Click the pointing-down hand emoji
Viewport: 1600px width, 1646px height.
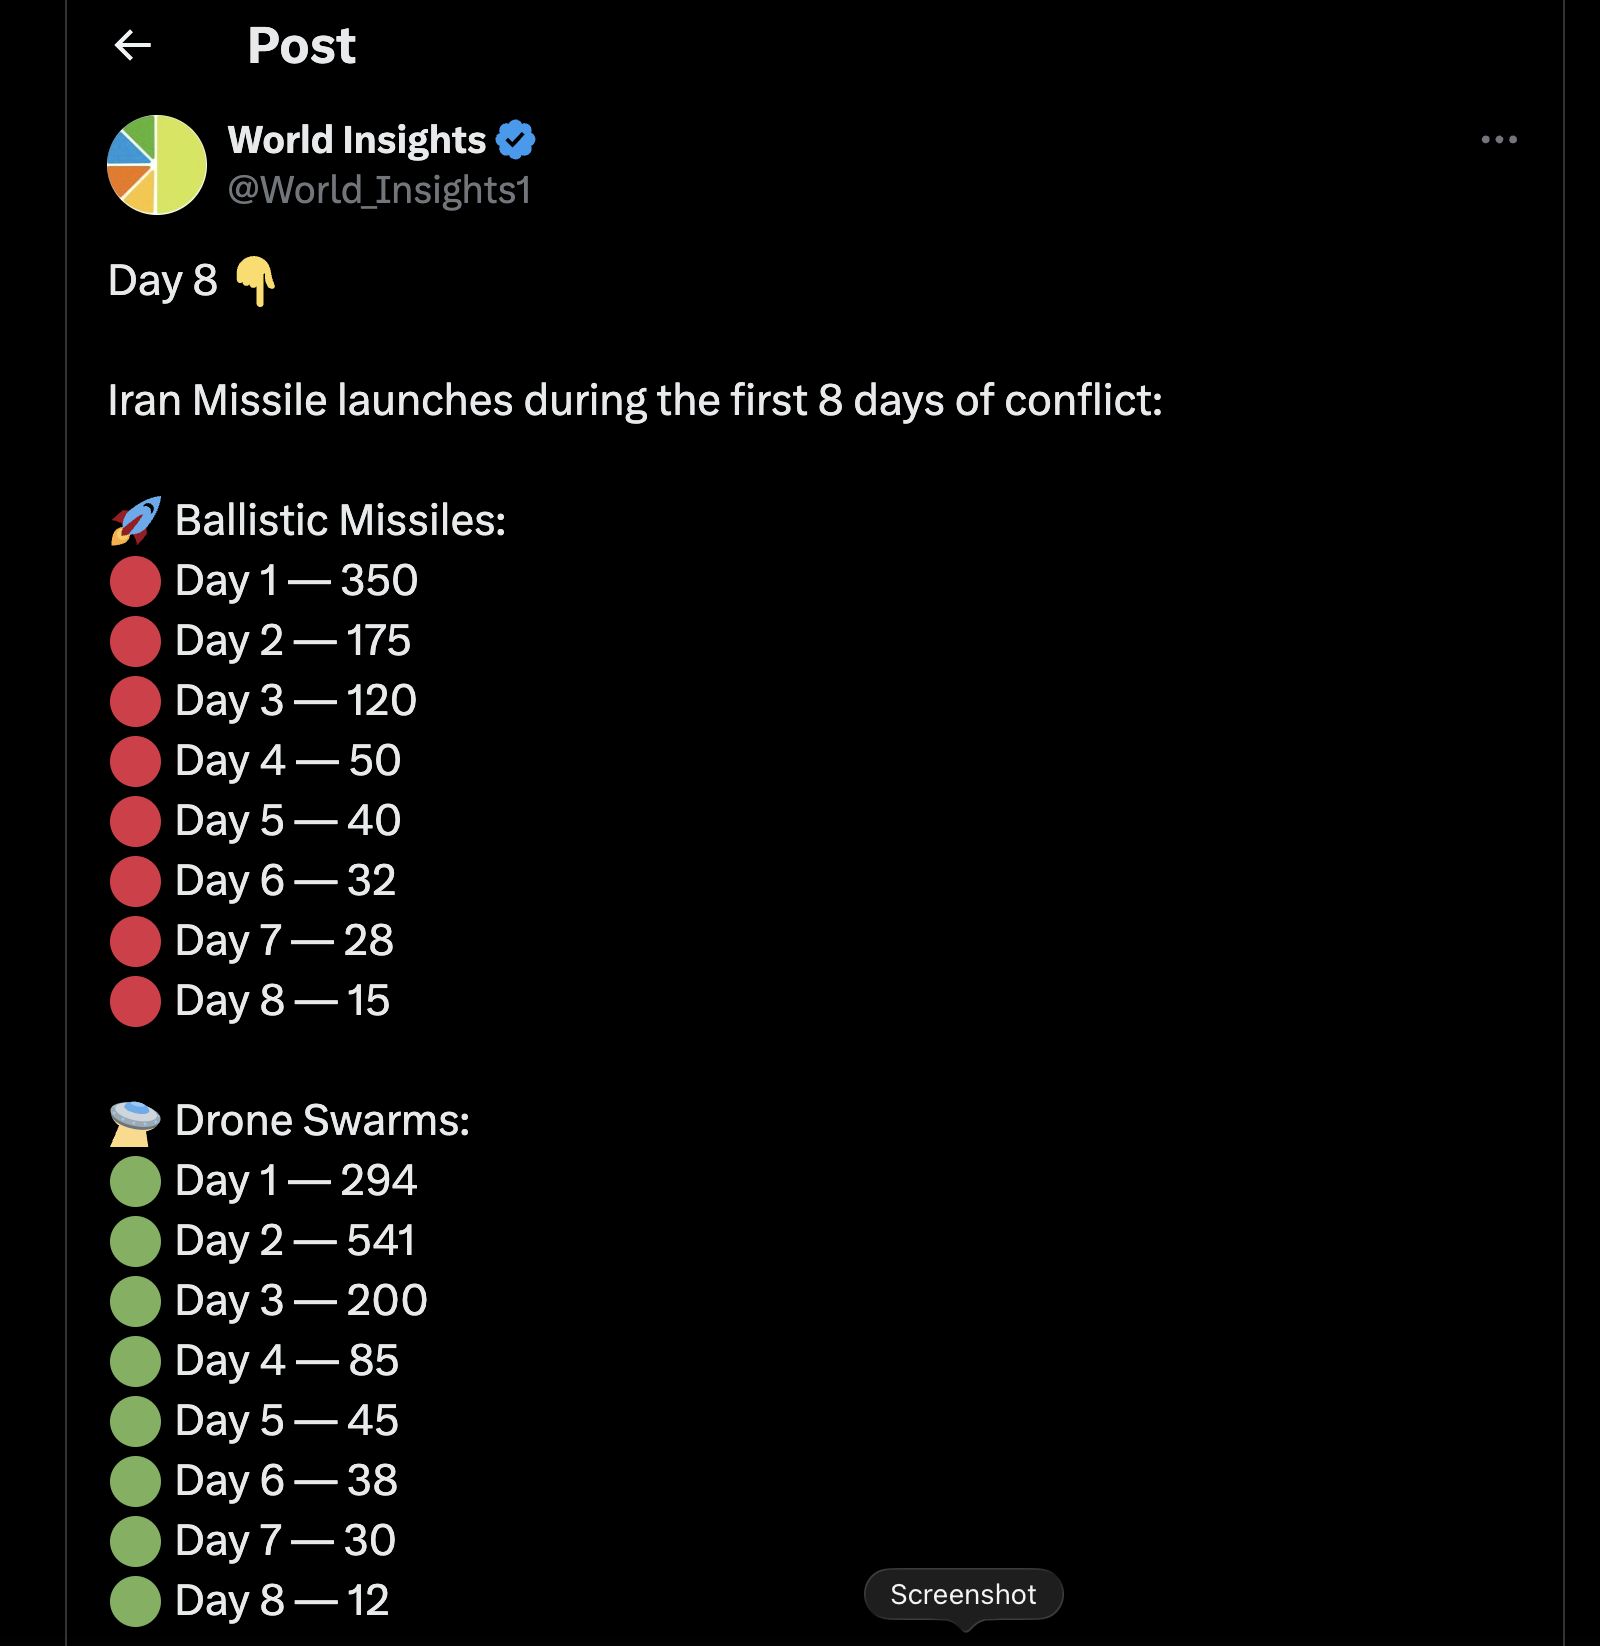pyautogui.click(x=255, y=281)
